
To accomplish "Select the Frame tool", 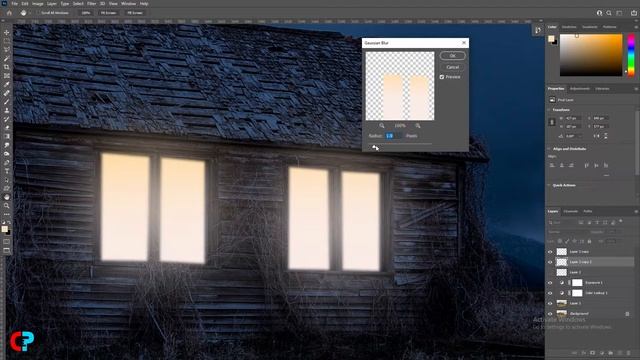I will coord(7,76).
